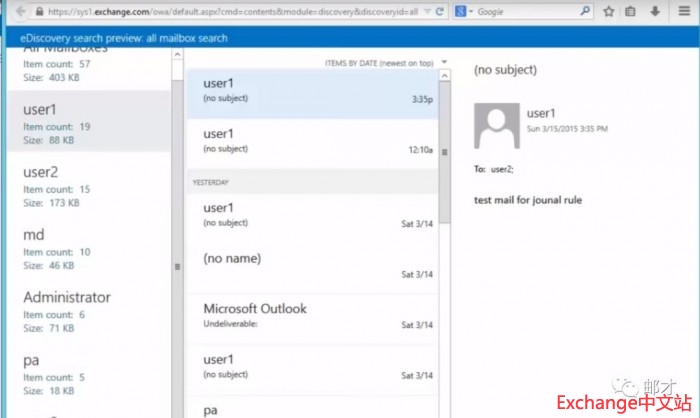
Task: Select the md mailbox entry
Action: click(x=86, y=248)
